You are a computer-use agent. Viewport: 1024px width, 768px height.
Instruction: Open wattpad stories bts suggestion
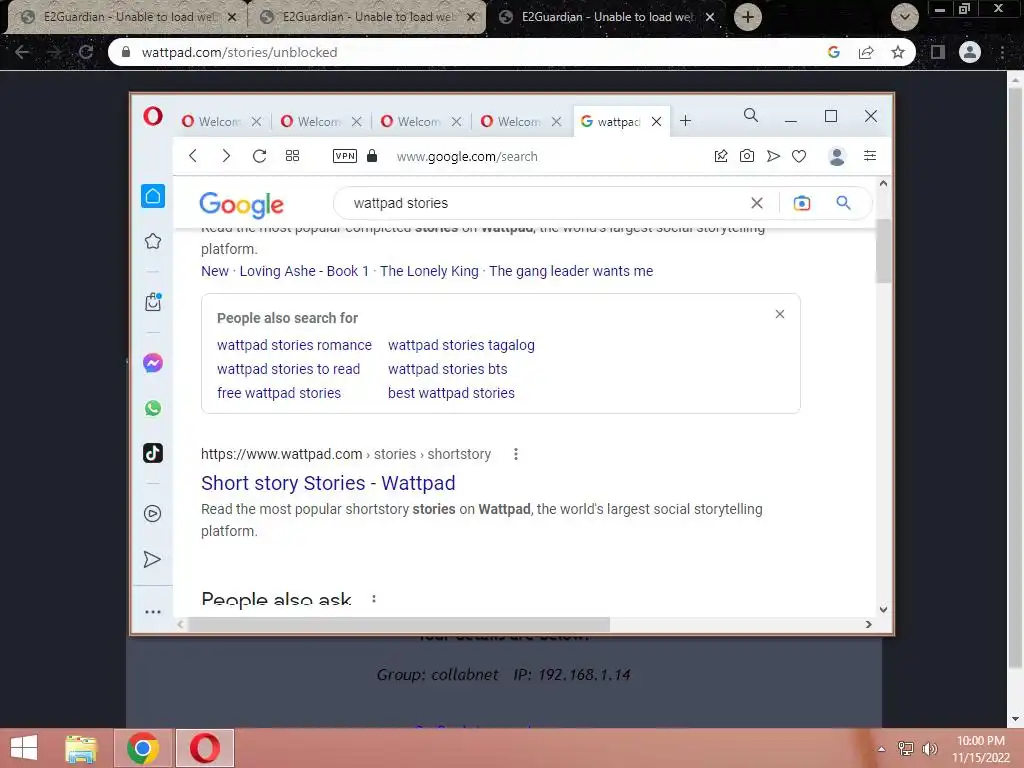coord(447,369)
